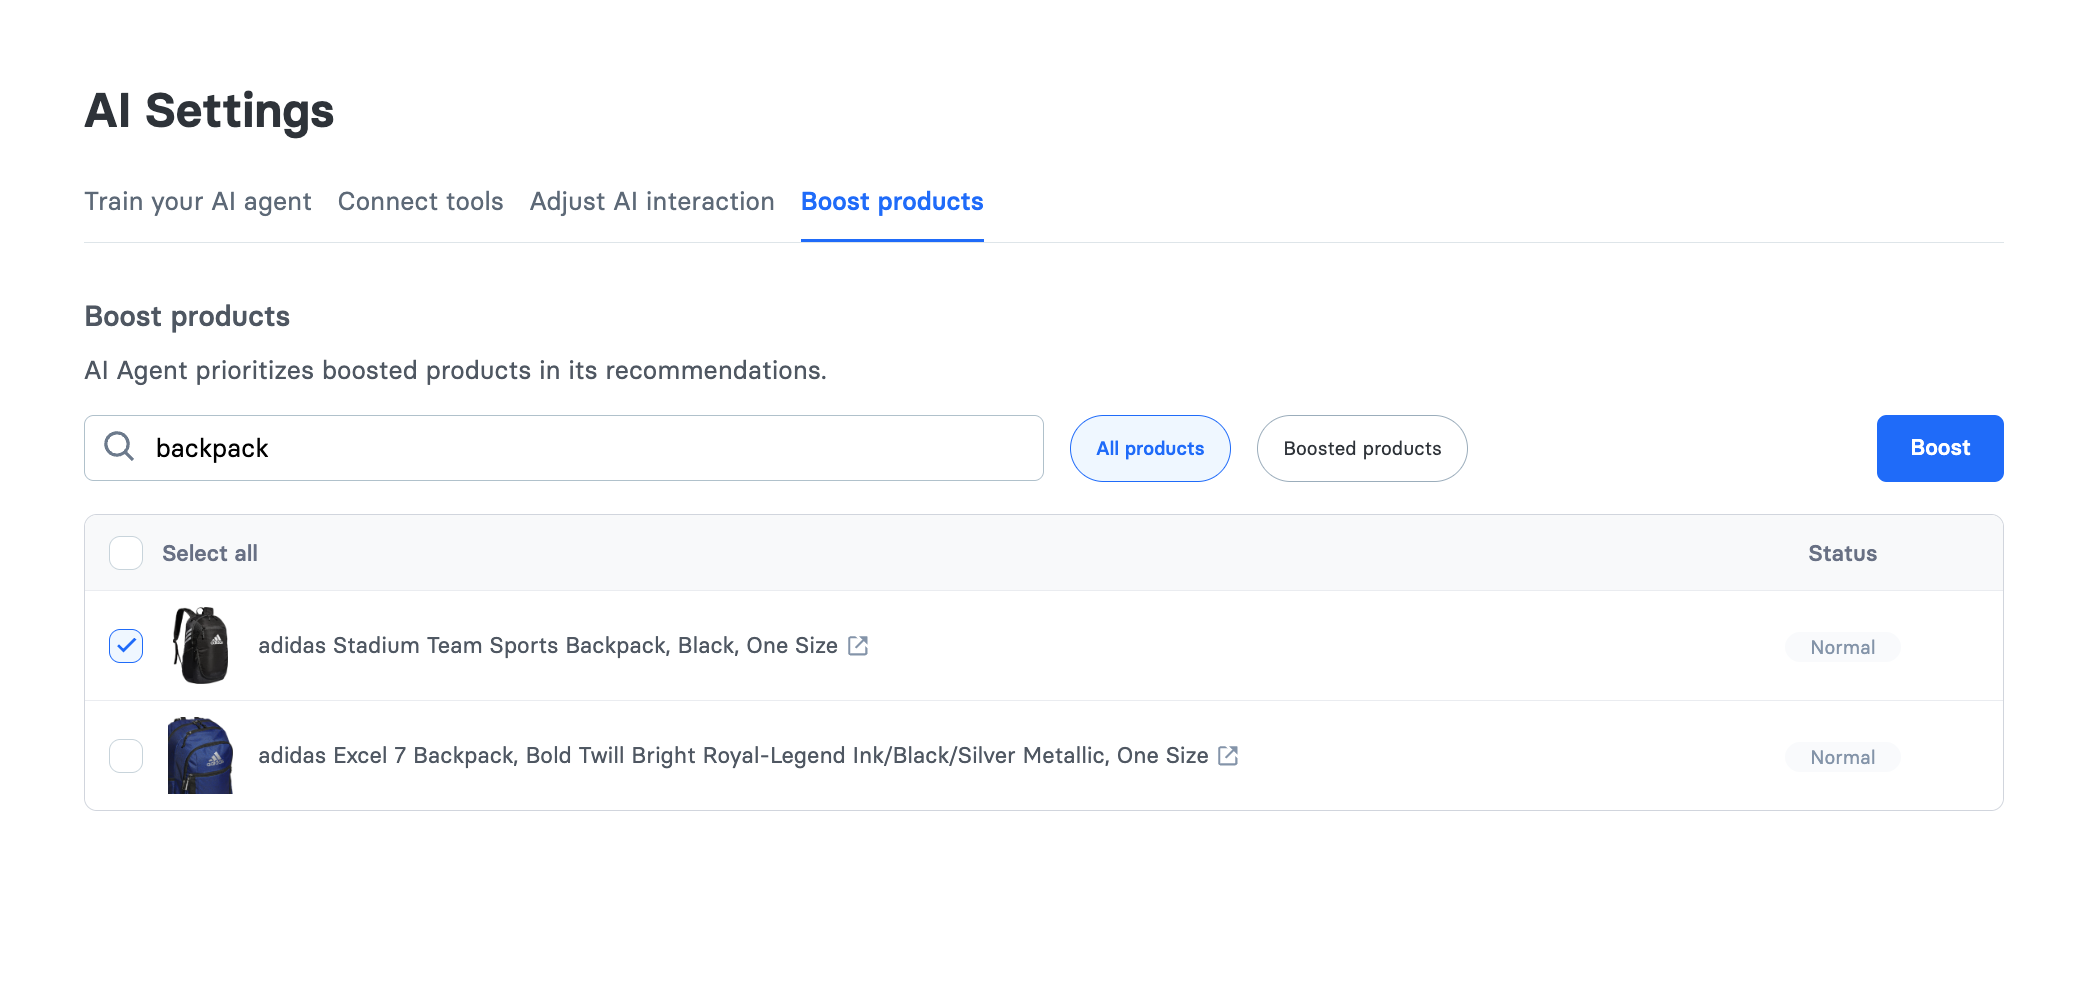Click the blue Excel 7 backpack thumbnail

pyautogui.click(x=200, y=756)
